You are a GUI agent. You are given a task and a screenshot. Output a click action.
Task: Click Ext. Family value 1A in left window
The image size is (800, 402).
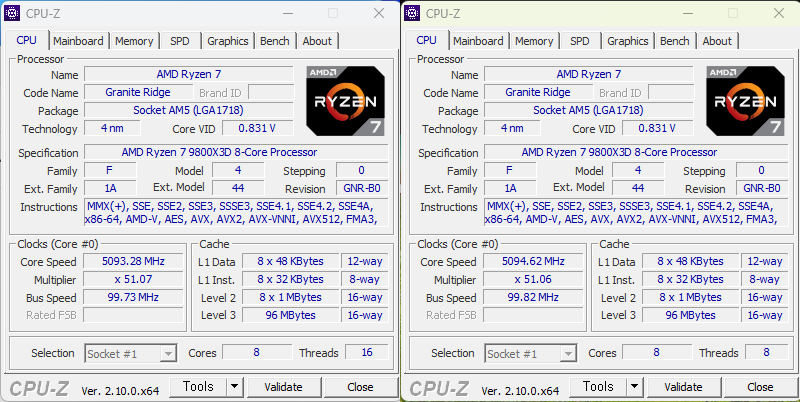click(x=110, y=188)
